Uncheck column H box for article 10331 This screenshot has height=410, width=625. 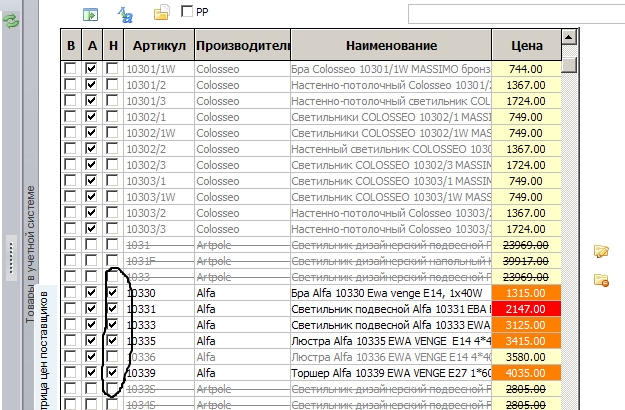click(112, 308)
